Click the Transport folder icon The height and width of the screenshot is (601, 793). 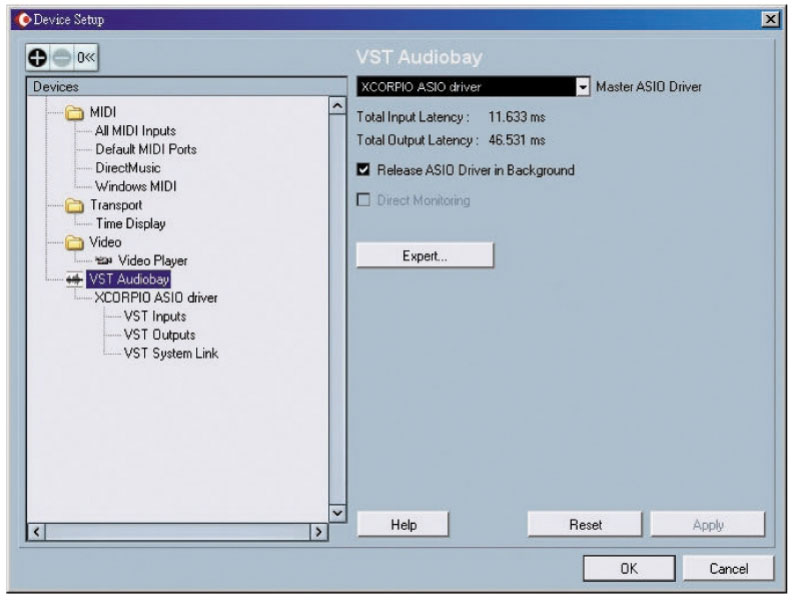point(74,206)
